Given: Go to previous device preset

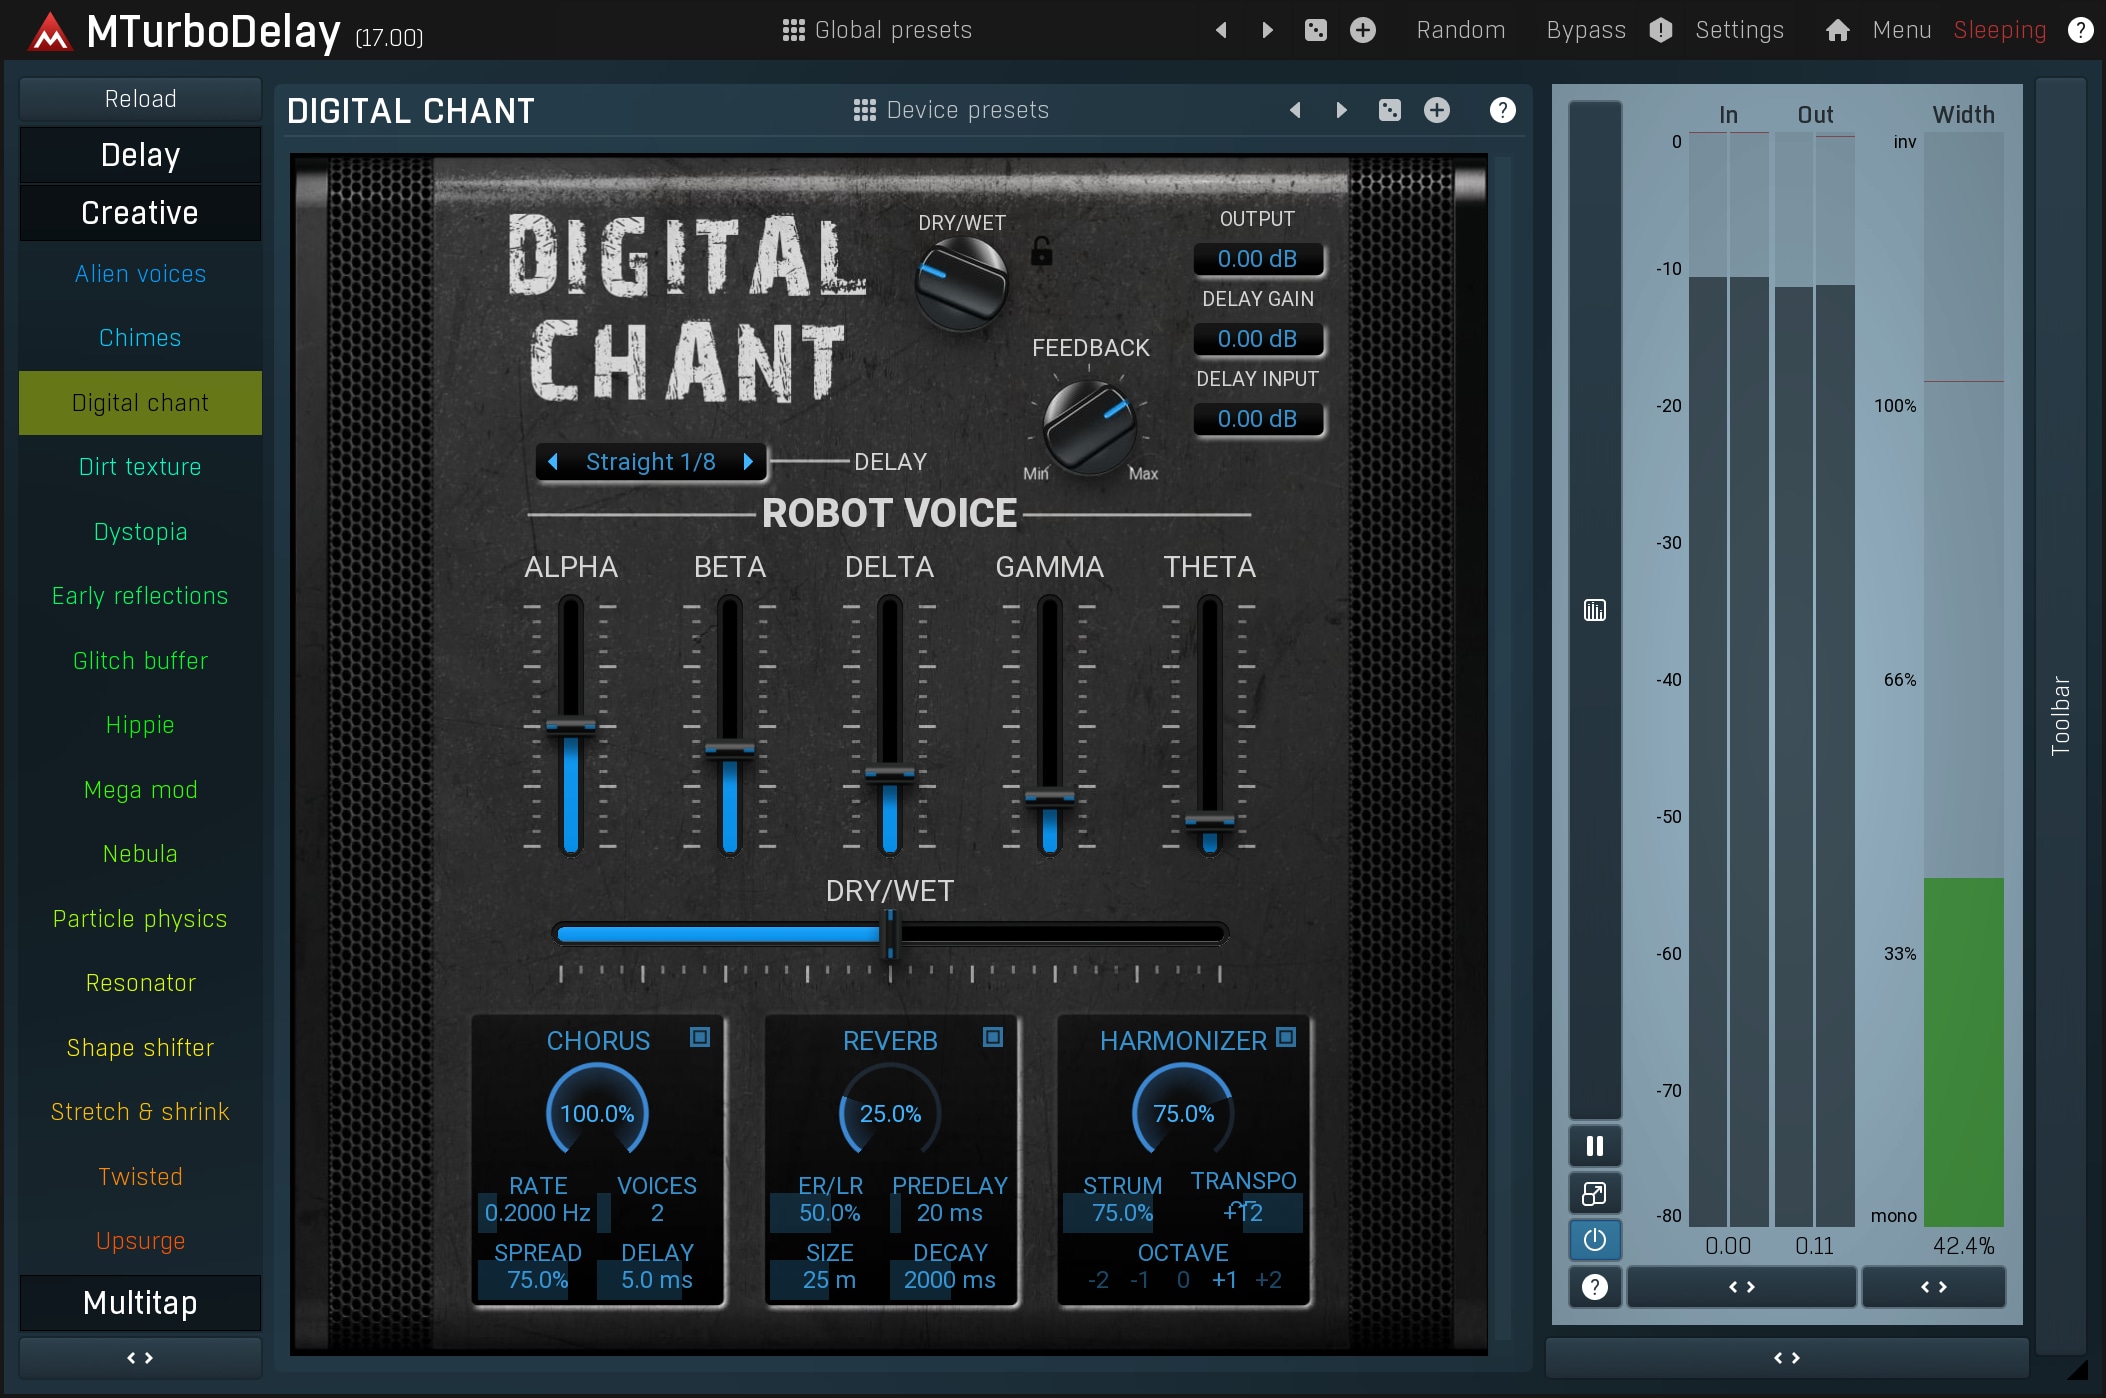Looking at the screenshot, I should (1295, 110).
